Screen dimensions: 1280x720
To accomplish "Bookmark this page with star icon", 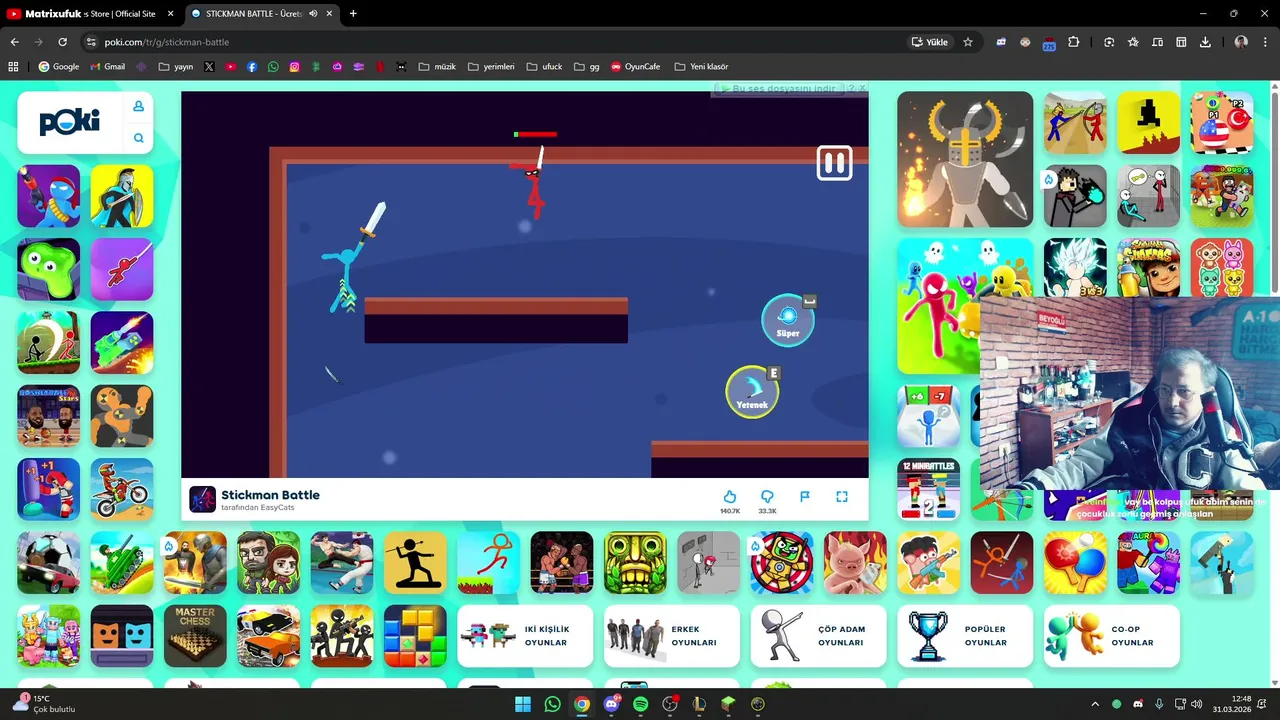I will click(968, 42).
